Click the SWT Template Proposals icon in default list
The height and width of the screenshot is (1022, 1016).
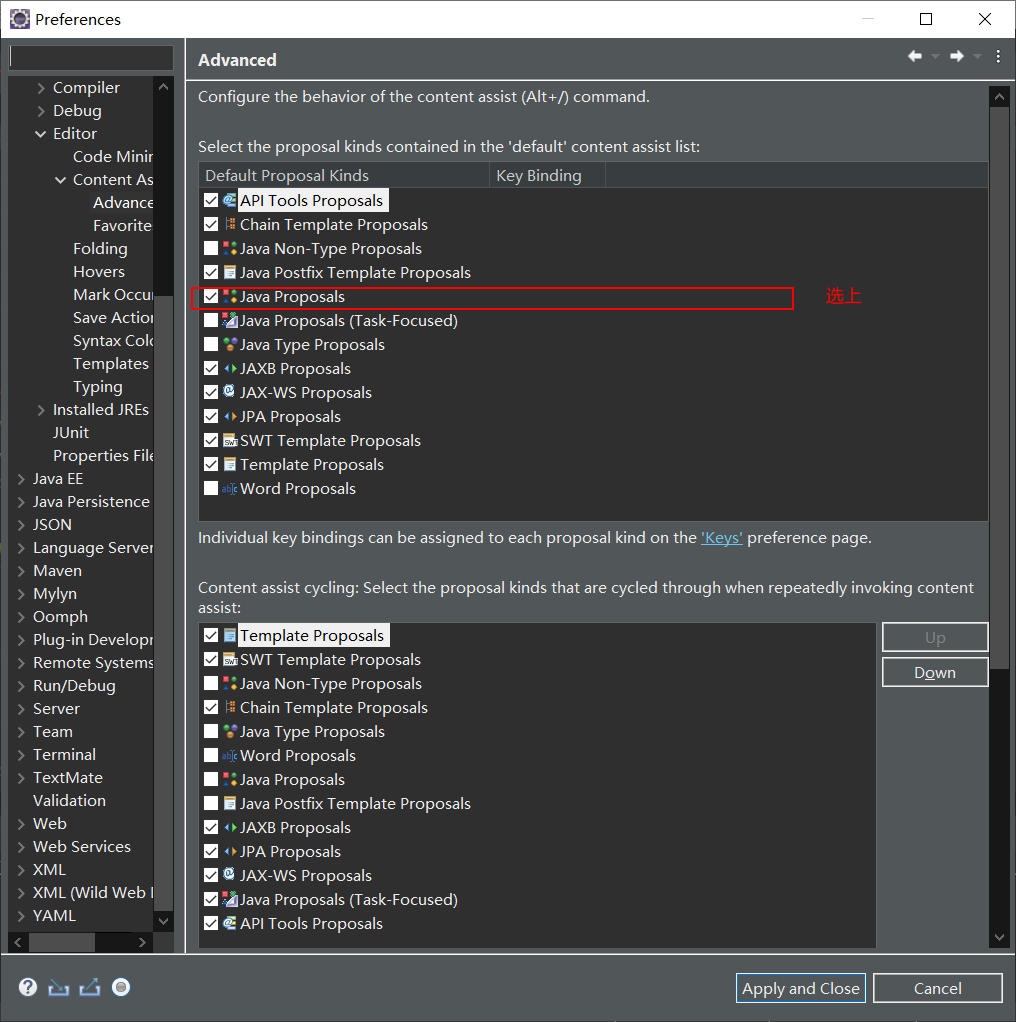229,441
